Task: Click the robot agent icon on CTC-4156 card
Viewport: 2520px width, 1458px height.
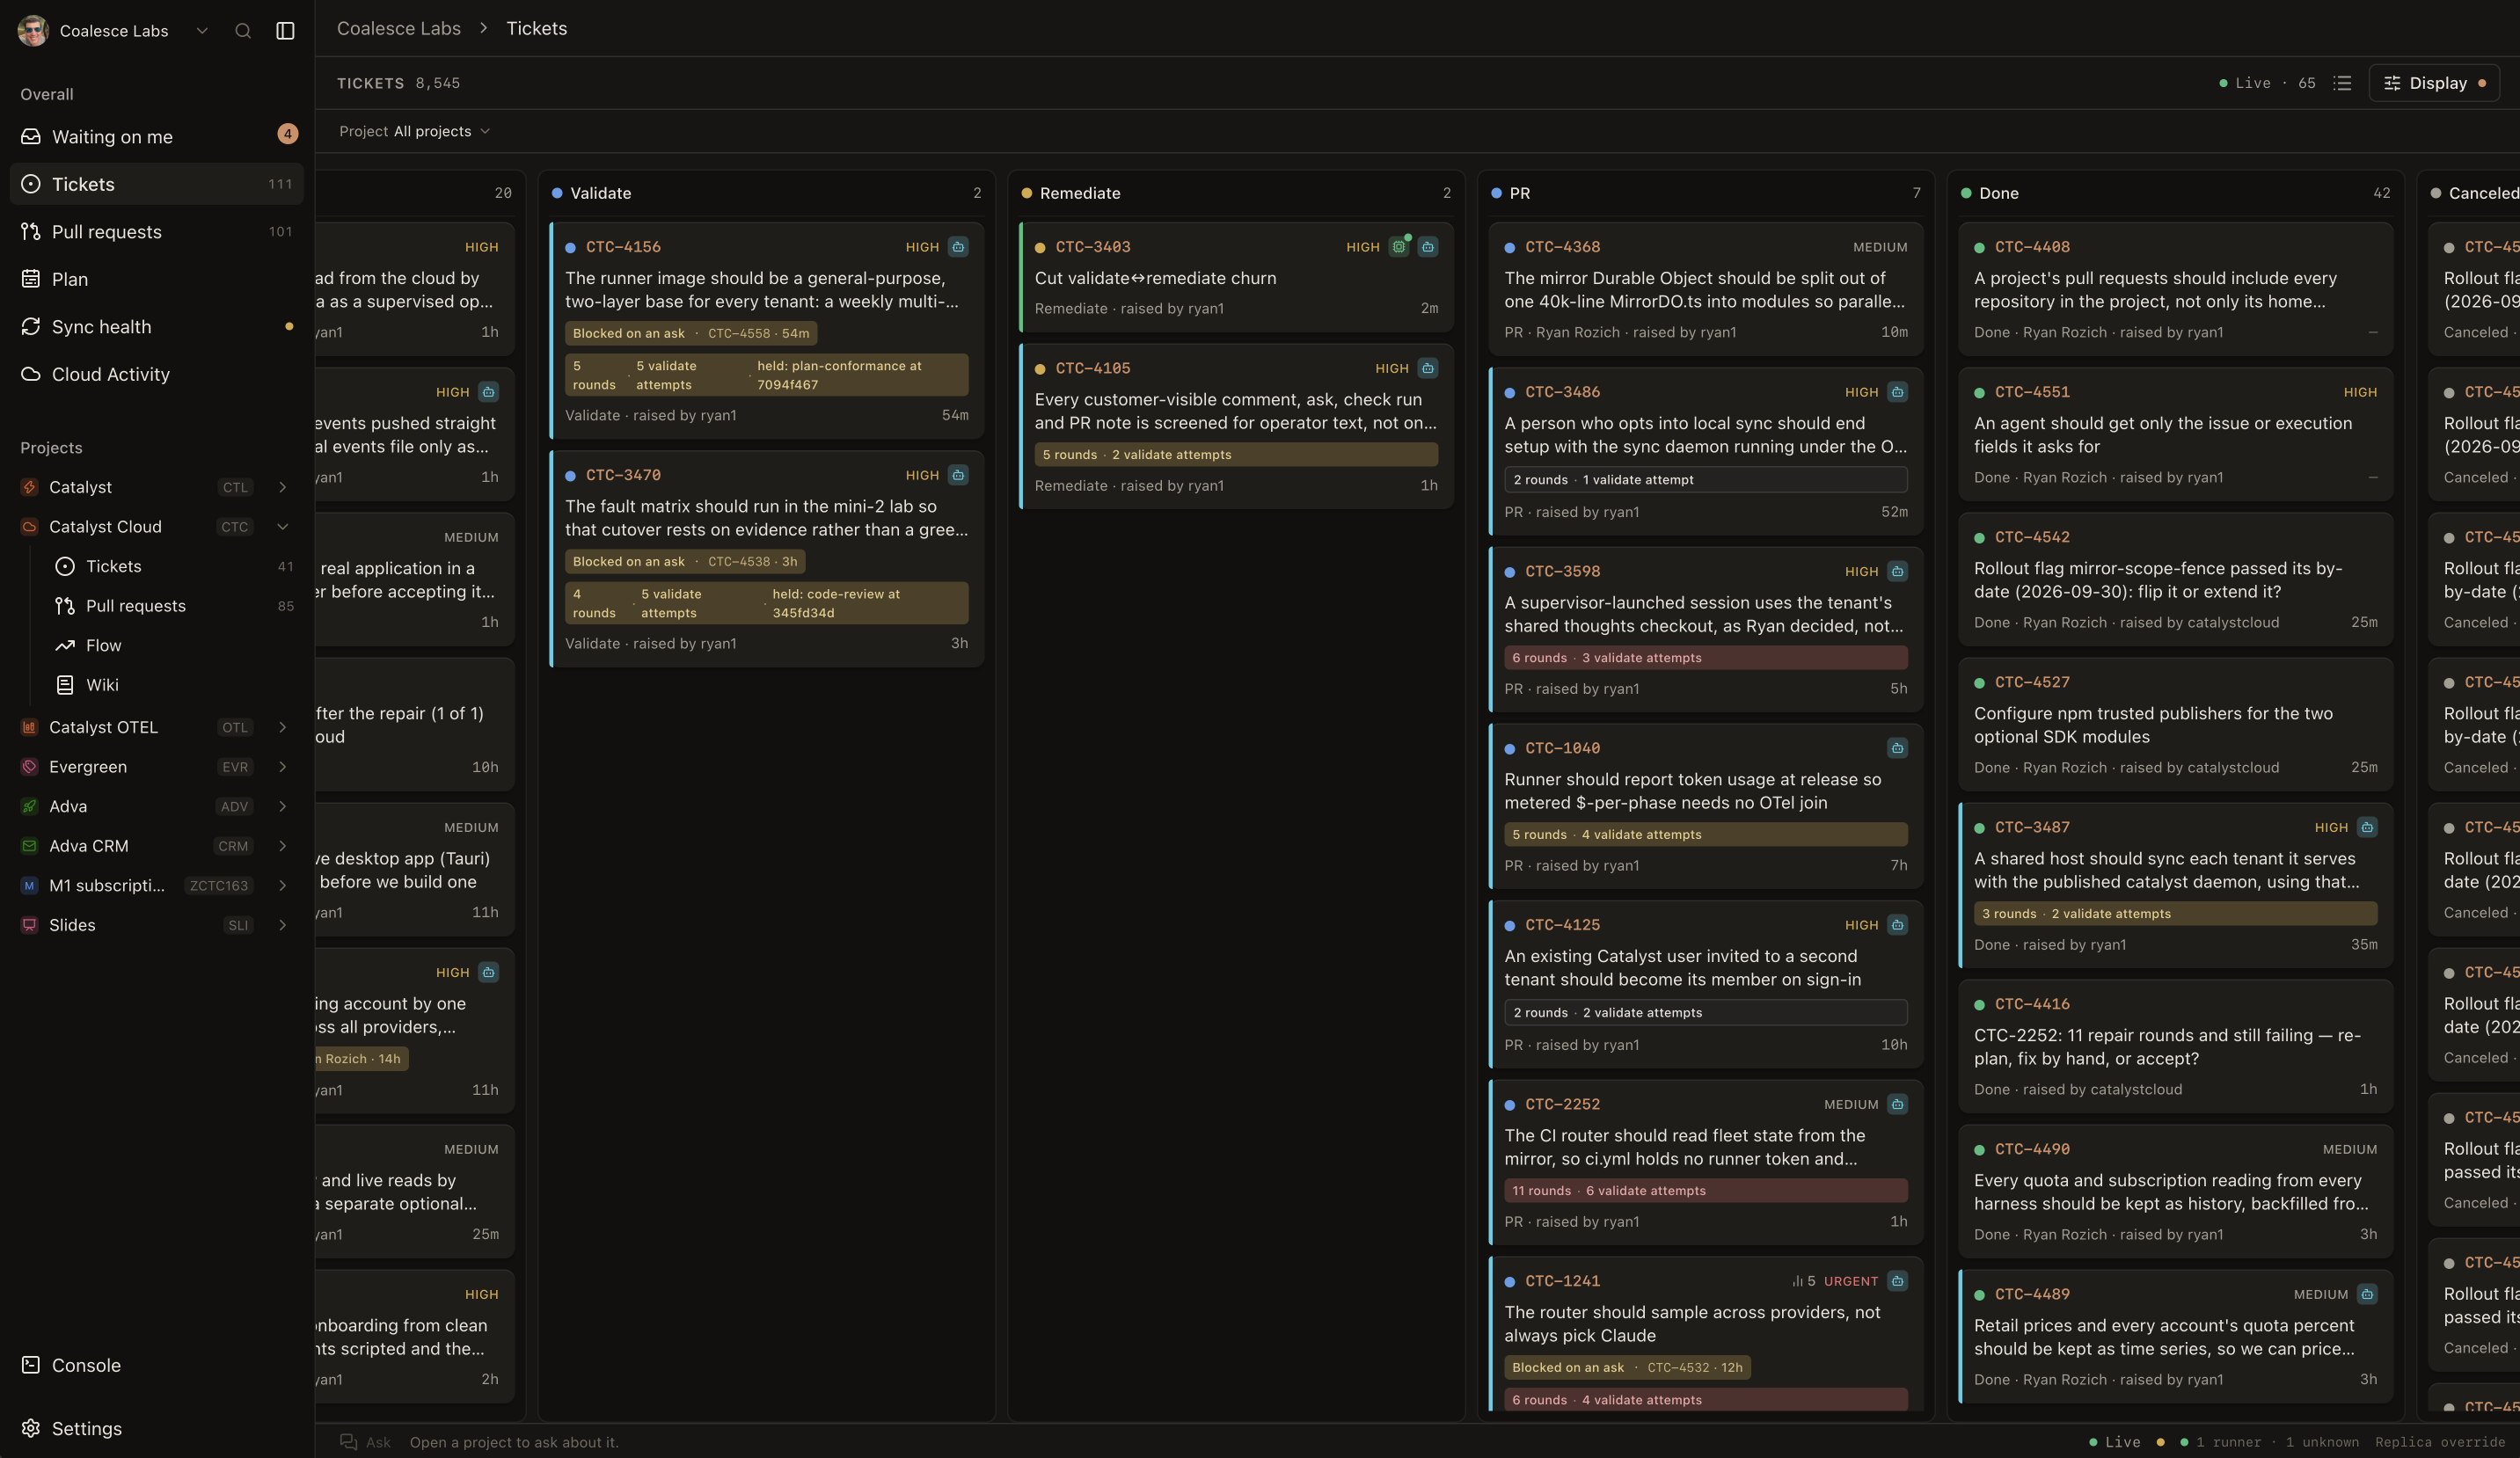Action: (x=958, y=247)
